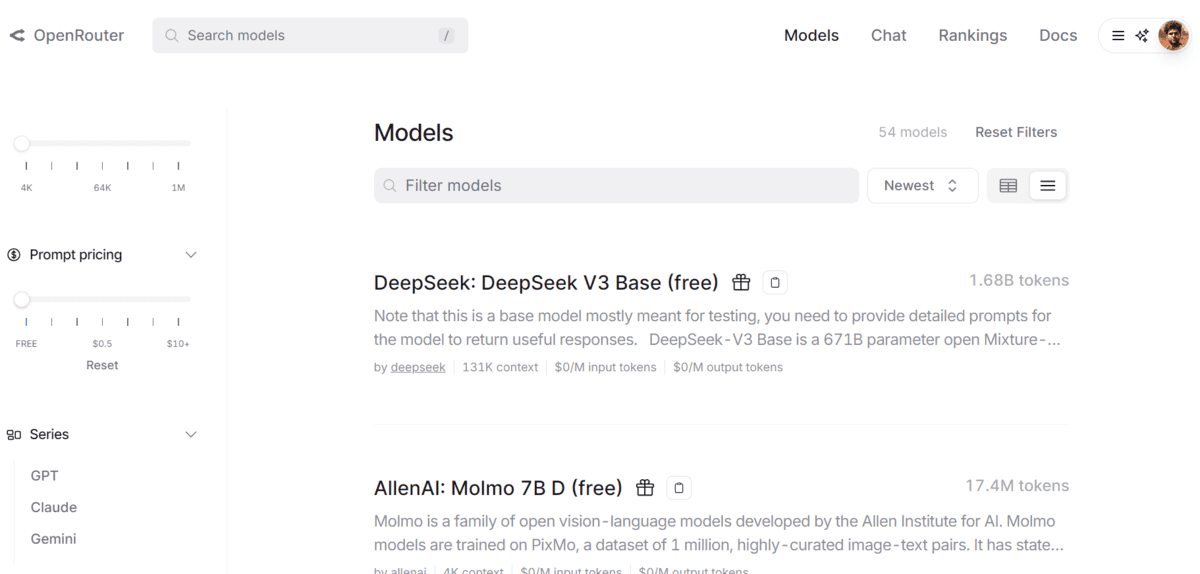Open the Chat nav tab

(x=888, y=36)
